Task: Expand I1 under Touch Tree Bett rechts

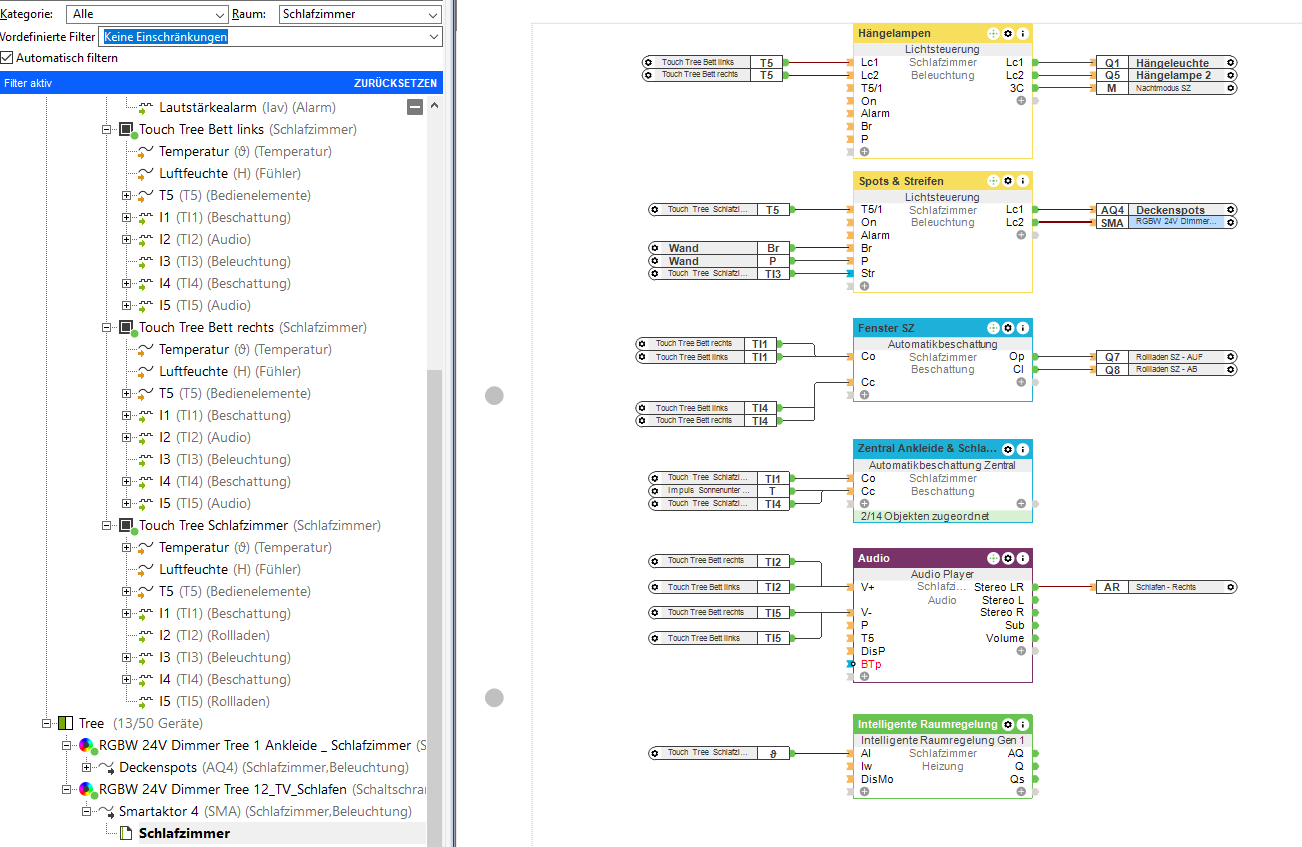Action: pyautogui.click(x=127, y=416)
